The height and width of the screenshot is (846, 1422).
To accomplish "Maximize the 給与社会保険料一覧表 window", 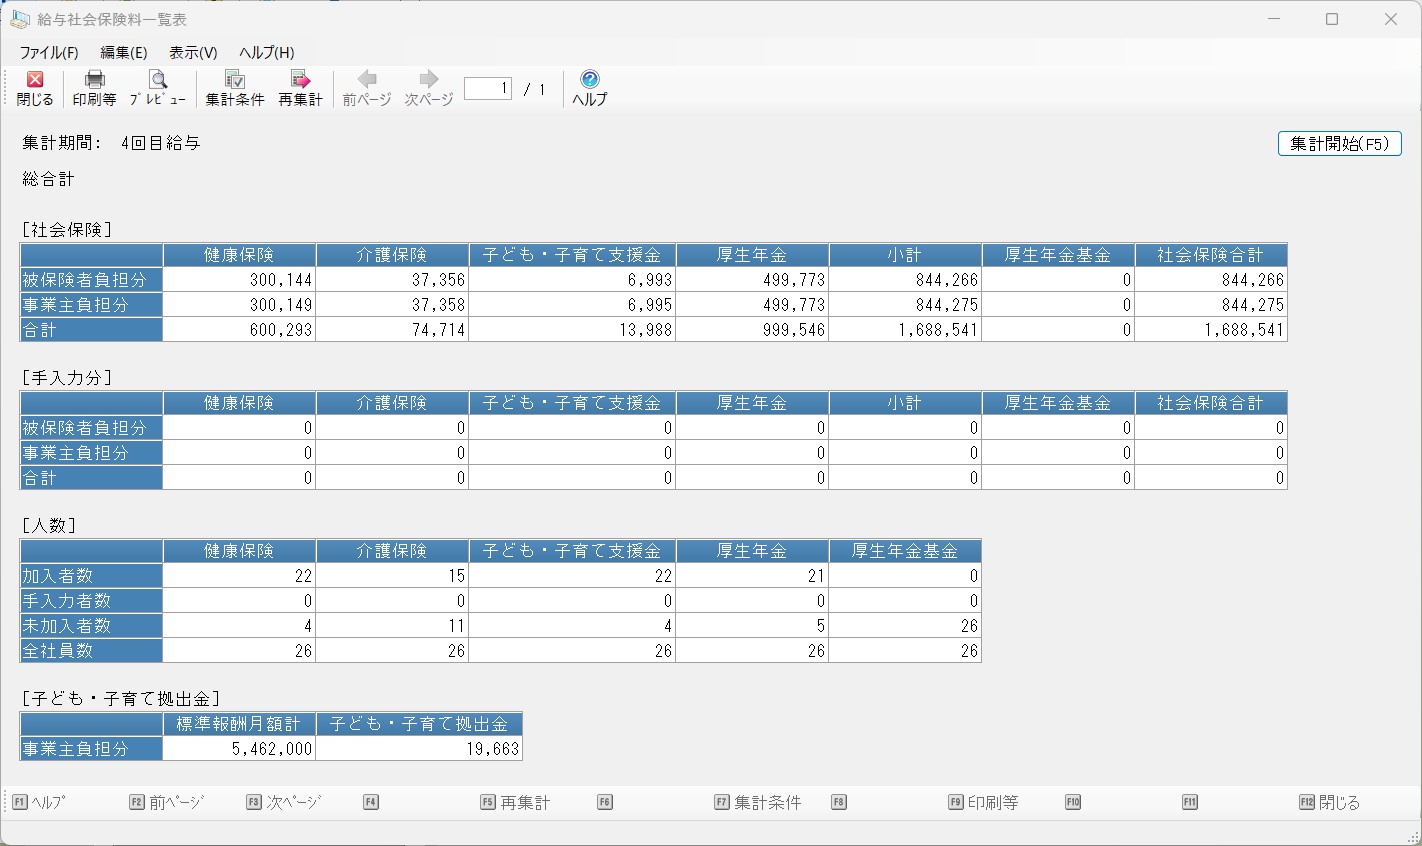I will [1332, 19].
